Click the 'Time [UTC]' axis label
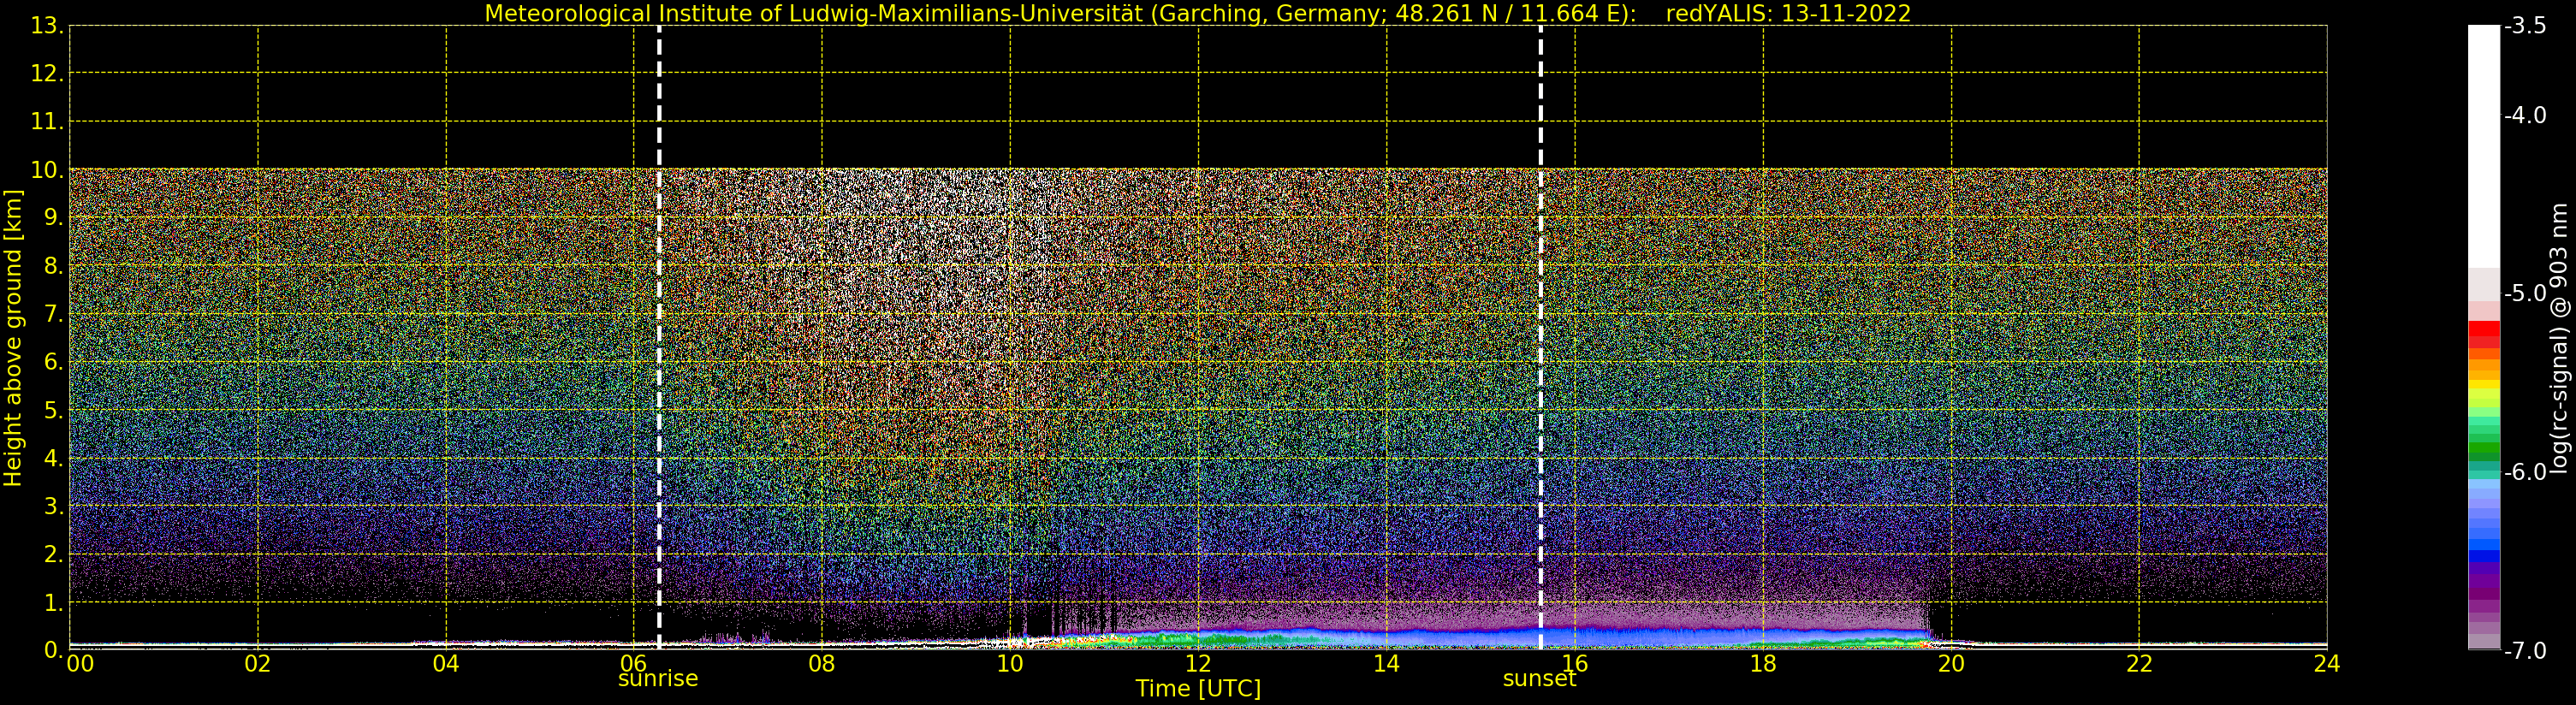The height and width of the screenshot is (705, 2576). click(1198, 689)
